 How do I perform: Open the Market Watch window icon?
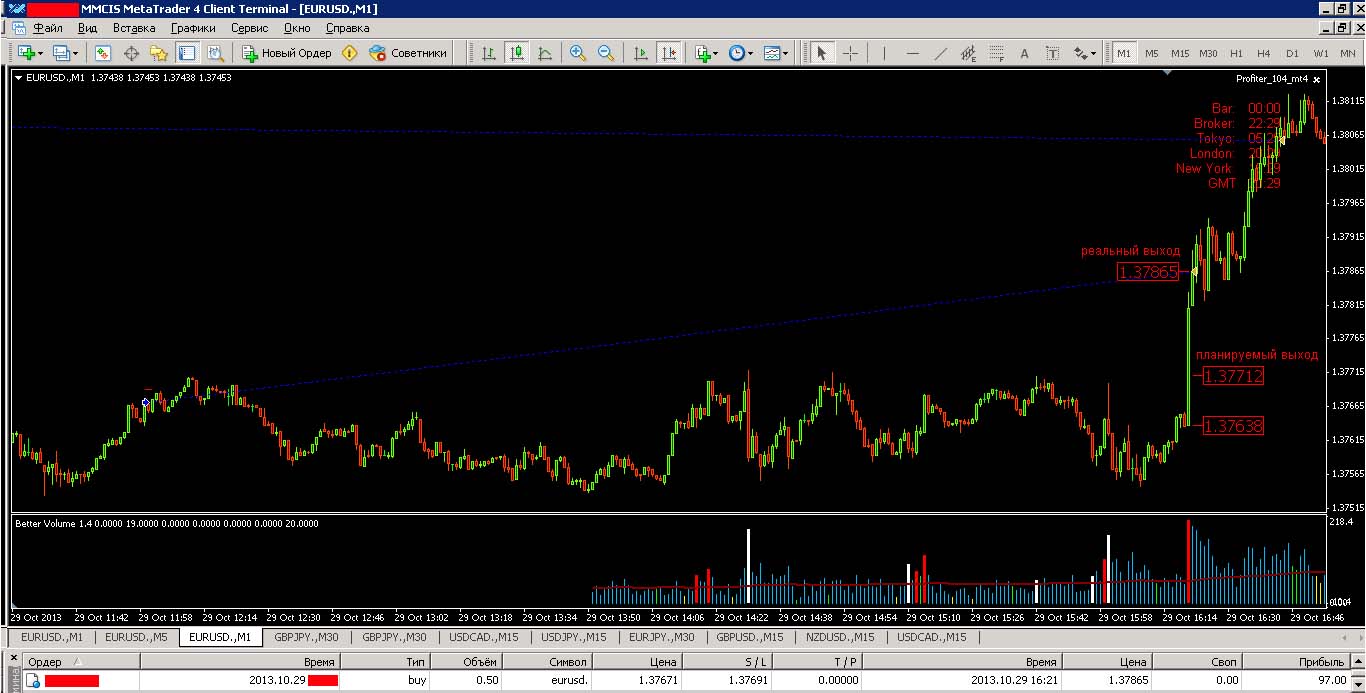(x=102, y=53)
